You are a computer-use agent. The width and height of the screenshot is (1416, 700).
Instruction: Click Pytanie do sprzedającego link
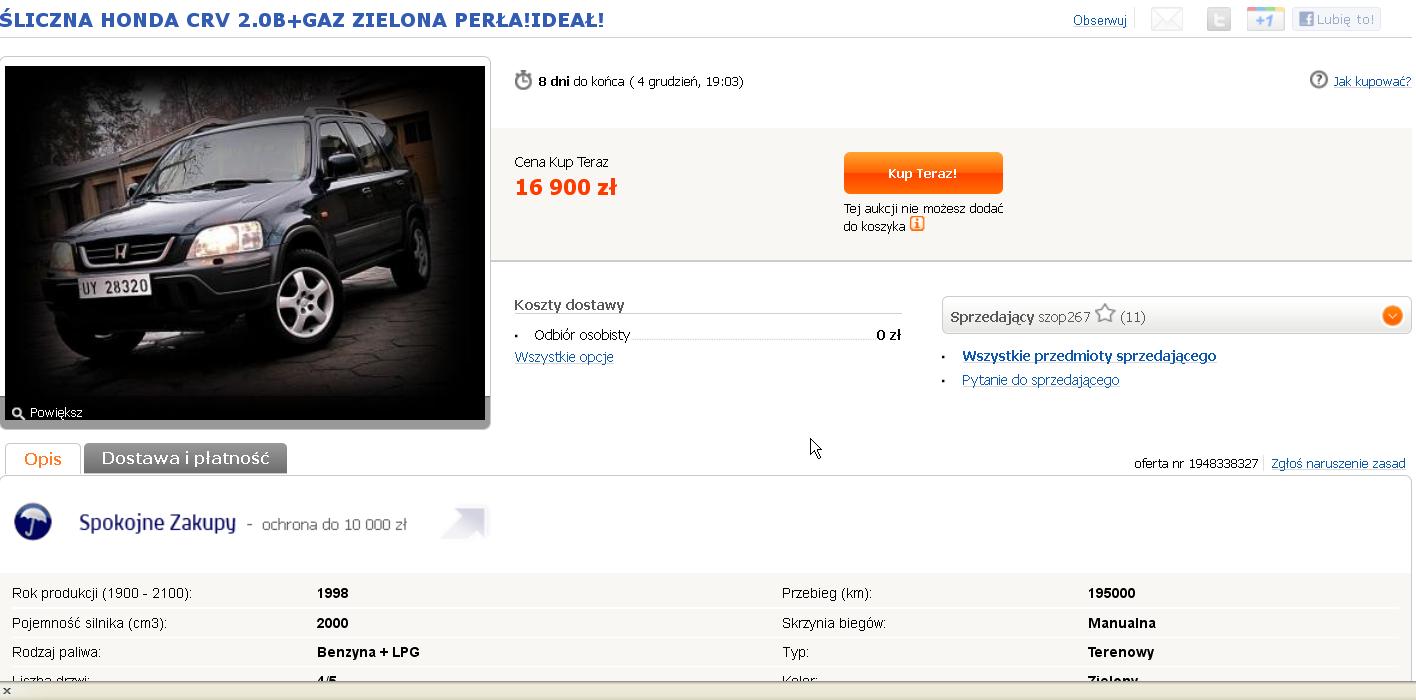[1040, 380]
